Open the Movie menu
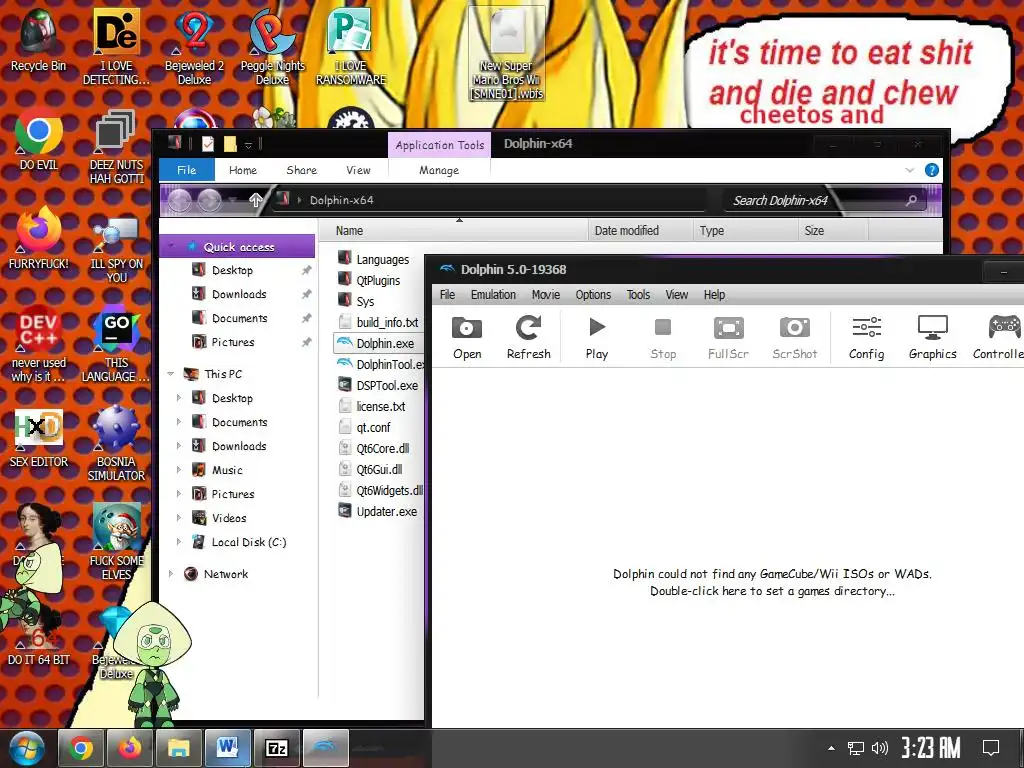 click(545, 295)
